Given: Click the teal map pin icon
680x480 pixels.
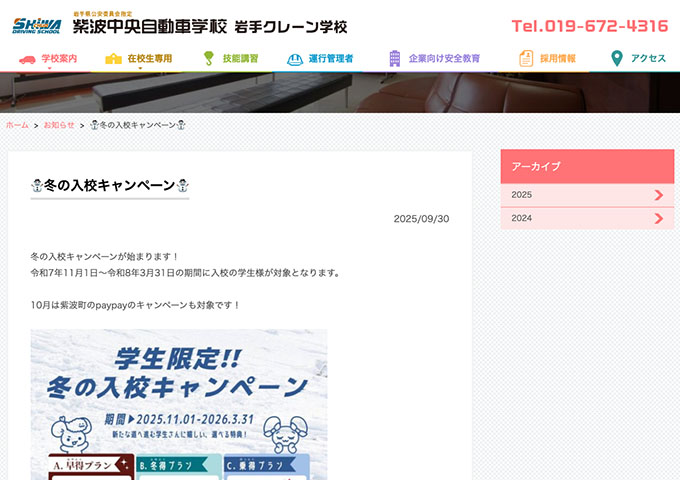Looking at the screenshot, I should (x=616, y=59).
